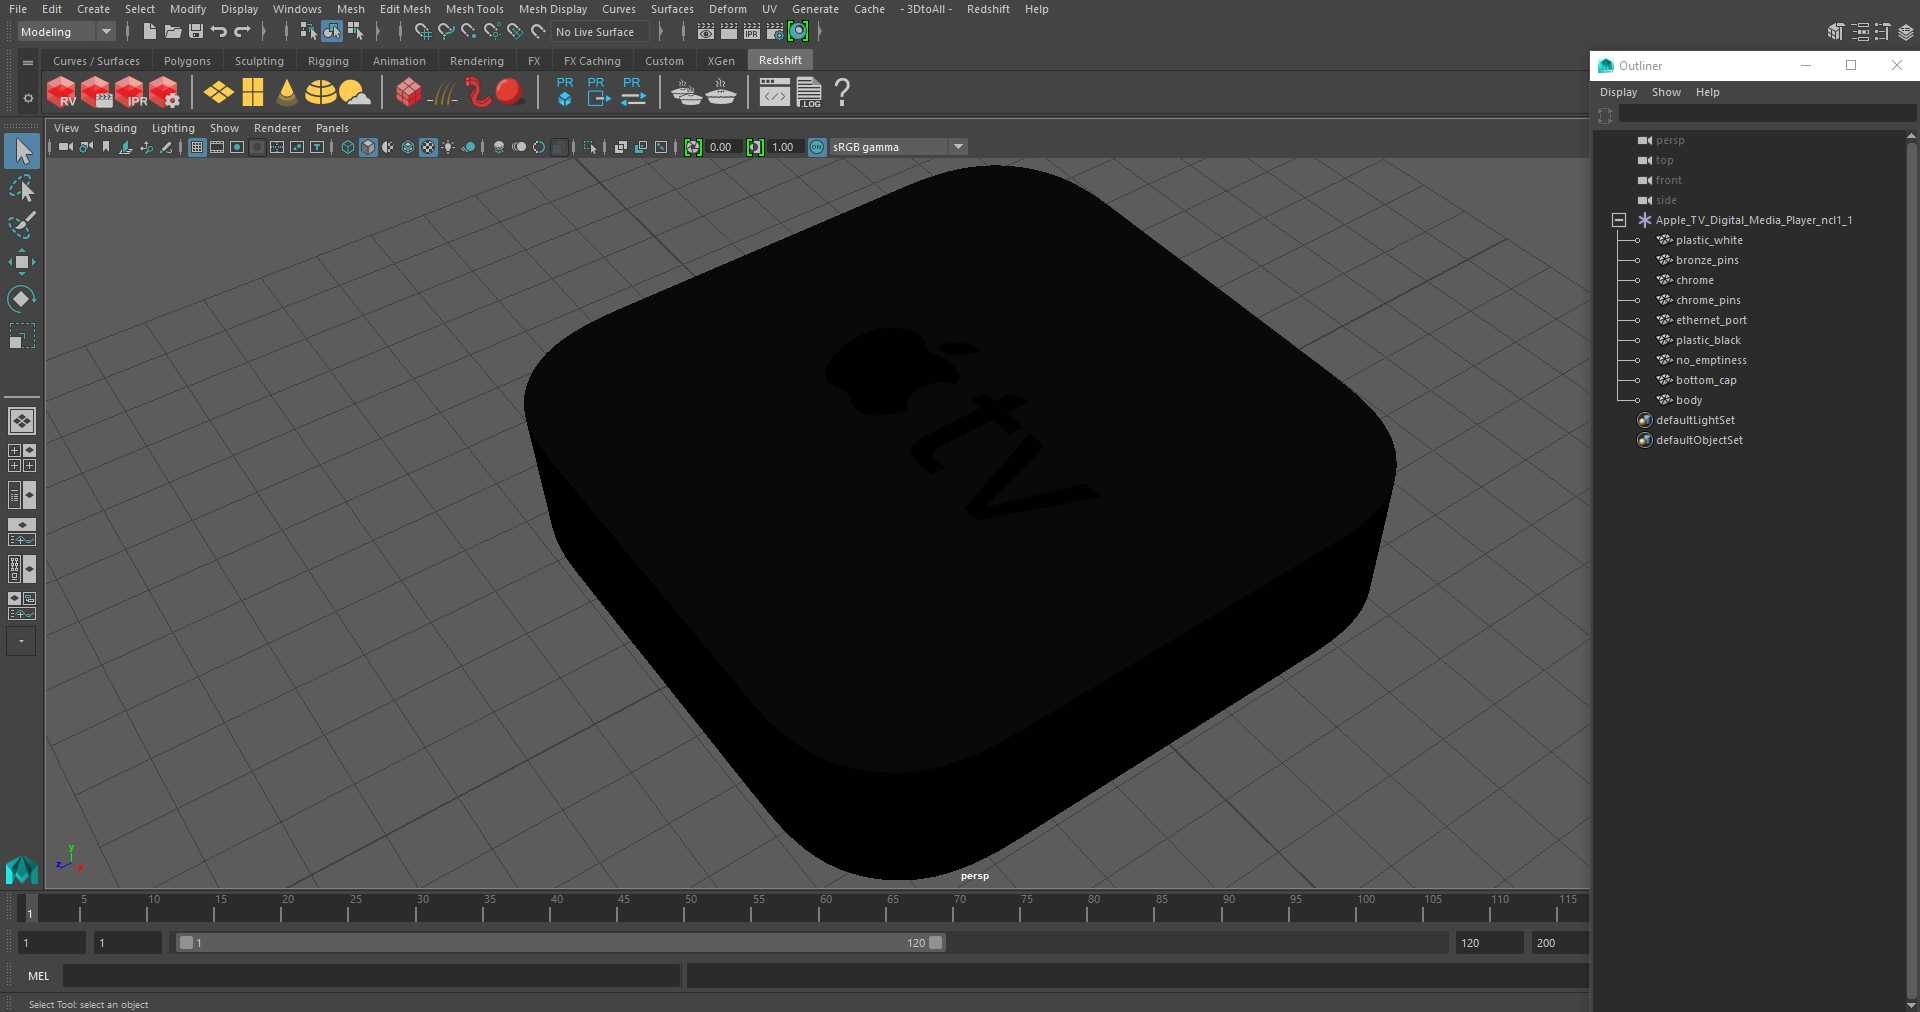Activate the Lasso select tool
Image resolution: width=1920 pixels, height=1012 pixels.
click(x=22, y=189)
